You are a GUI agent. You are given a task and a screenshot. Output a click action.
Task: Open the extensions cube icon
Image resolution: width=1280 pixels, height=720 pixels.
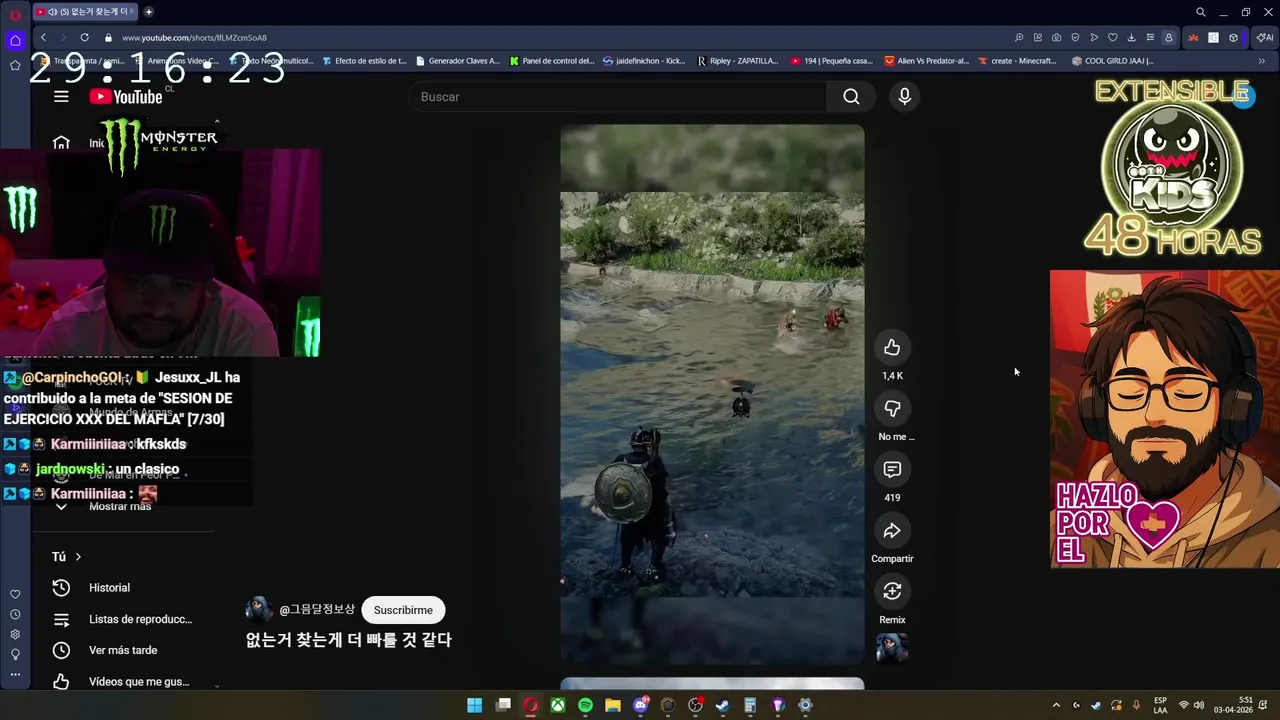1233,37
